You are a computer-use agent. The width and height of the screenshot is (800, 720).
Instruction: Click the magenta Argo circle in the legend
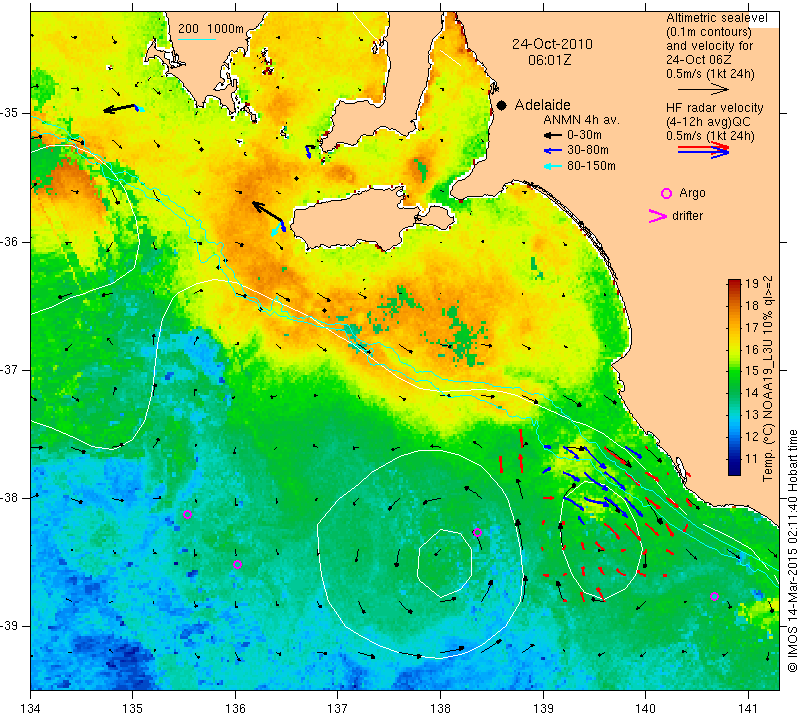point(666,193)
